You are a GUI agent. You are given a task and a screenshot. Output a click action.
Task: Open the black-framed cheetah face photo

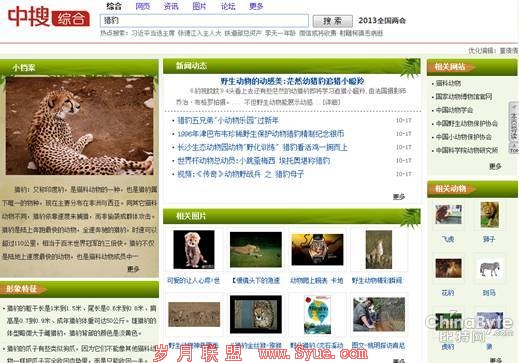point(256,314)
